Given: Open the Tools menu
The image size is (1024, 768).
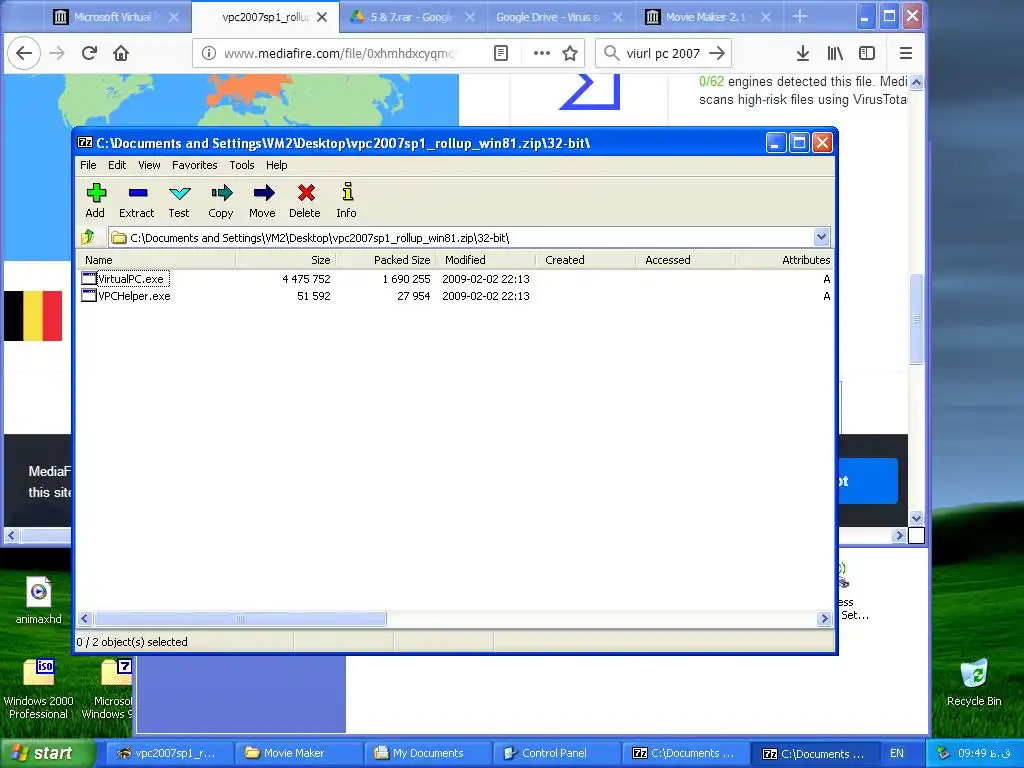Looking at the screenshot, I should [x=242, y=165].
